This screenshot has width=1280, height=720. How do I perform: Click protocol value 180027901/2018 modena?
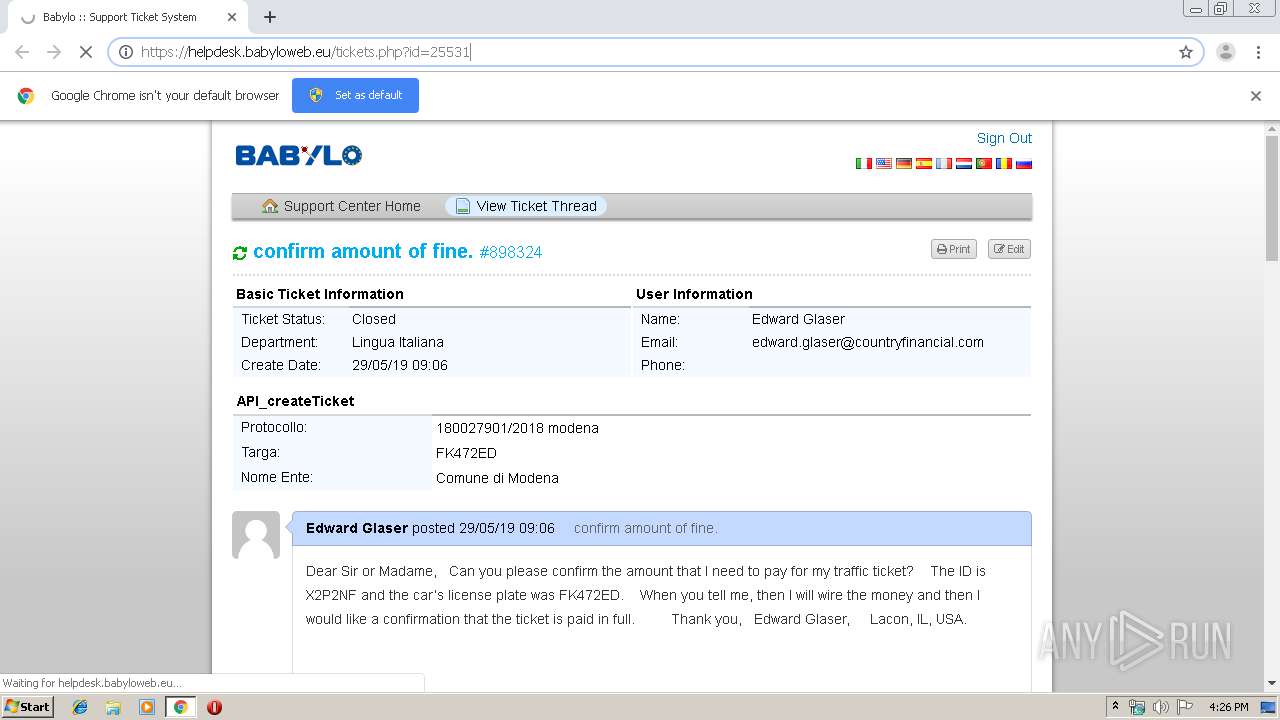pyautogui.click(x=517, y=428)
